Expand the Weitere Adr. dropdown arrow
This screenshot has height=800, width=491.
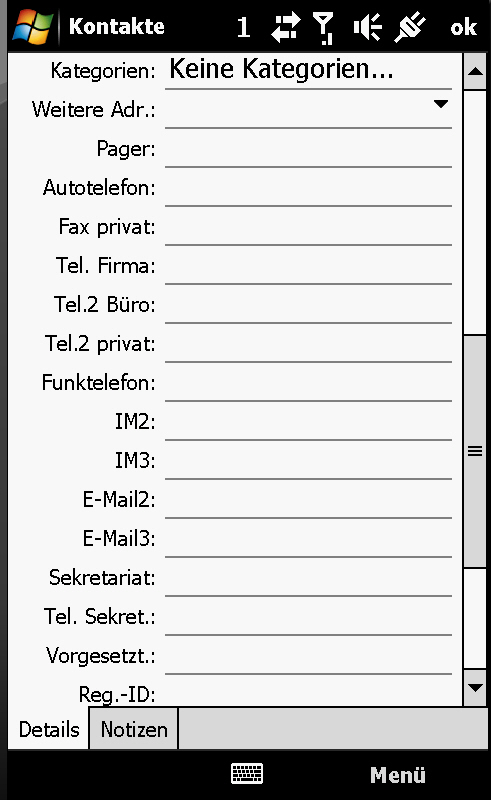pos(440,104)
